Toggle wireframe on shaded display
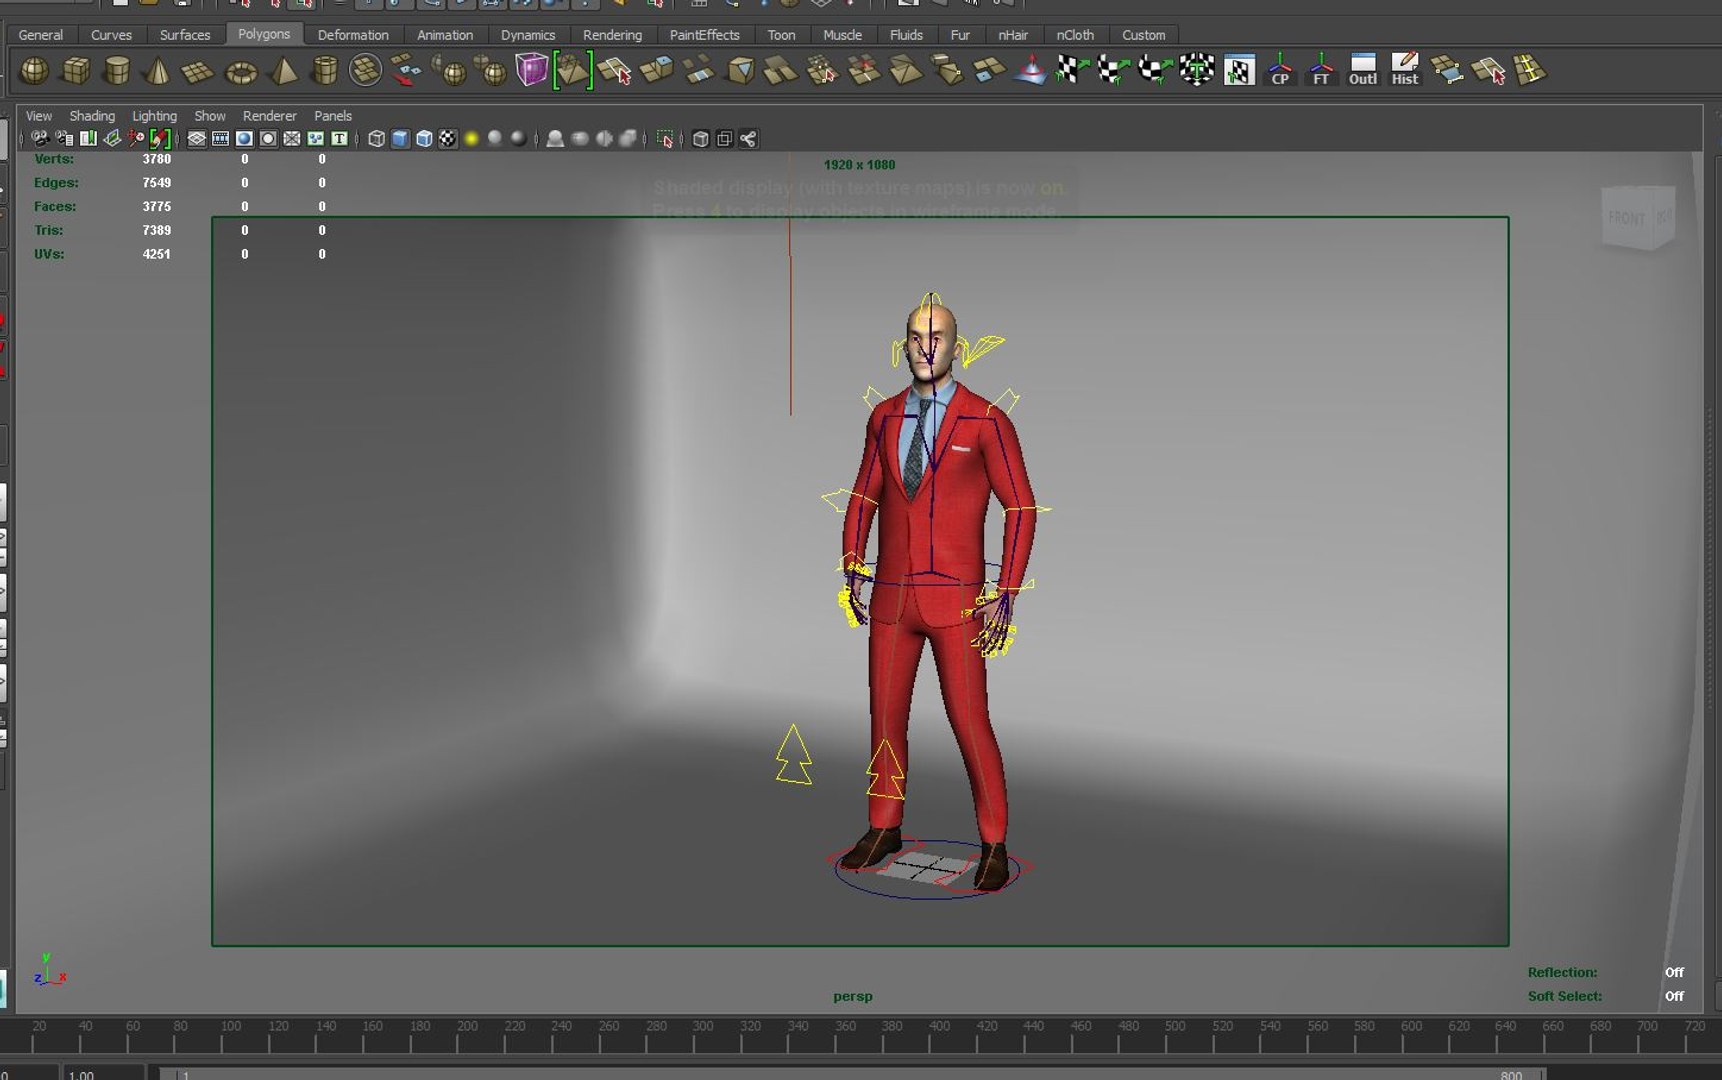This screenshot has height=1080, width=1722. pos(424,139)
